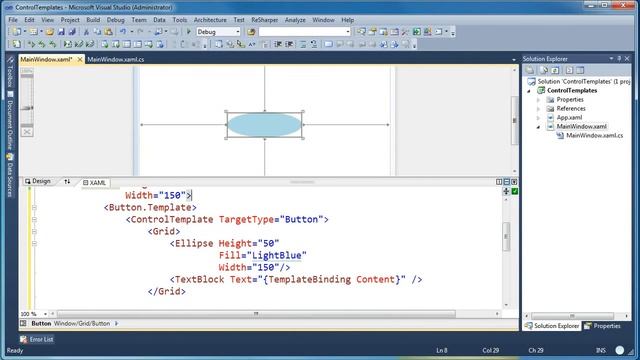
Task: Select MainWindow.xaml.cs in Solution Explorer
Action: (x=594, y=136)
